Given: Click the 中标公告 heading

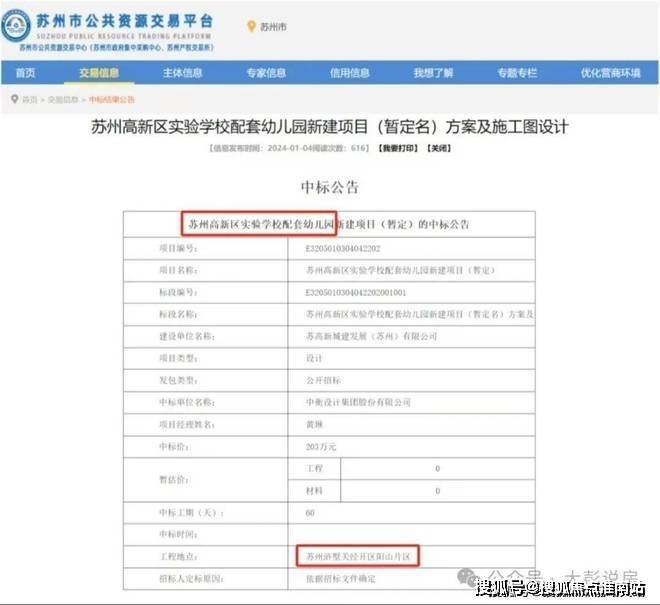Looking at the screenshot, I should pos(330,187).
